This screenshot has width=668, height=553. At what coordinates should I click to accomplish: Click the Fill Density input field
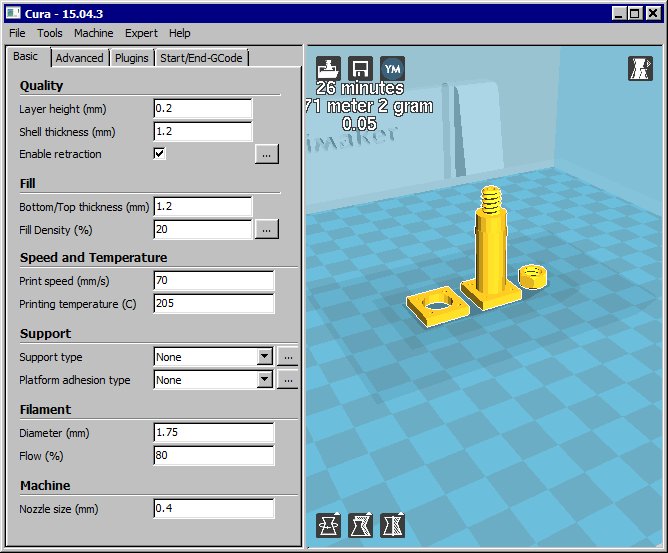click(203, 230)
